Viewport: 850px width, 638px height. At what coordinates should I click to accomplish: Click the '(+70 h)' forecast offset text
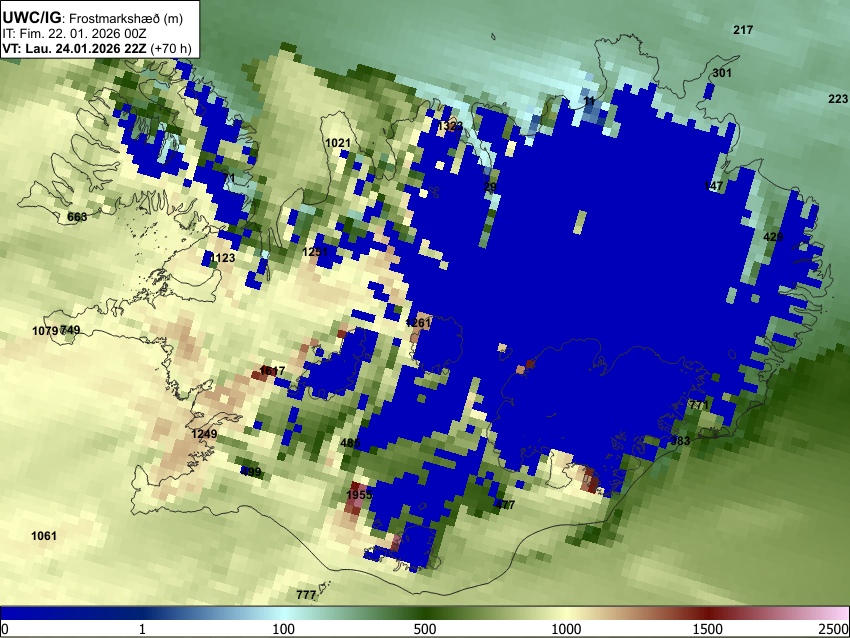(x=170, y=48)
